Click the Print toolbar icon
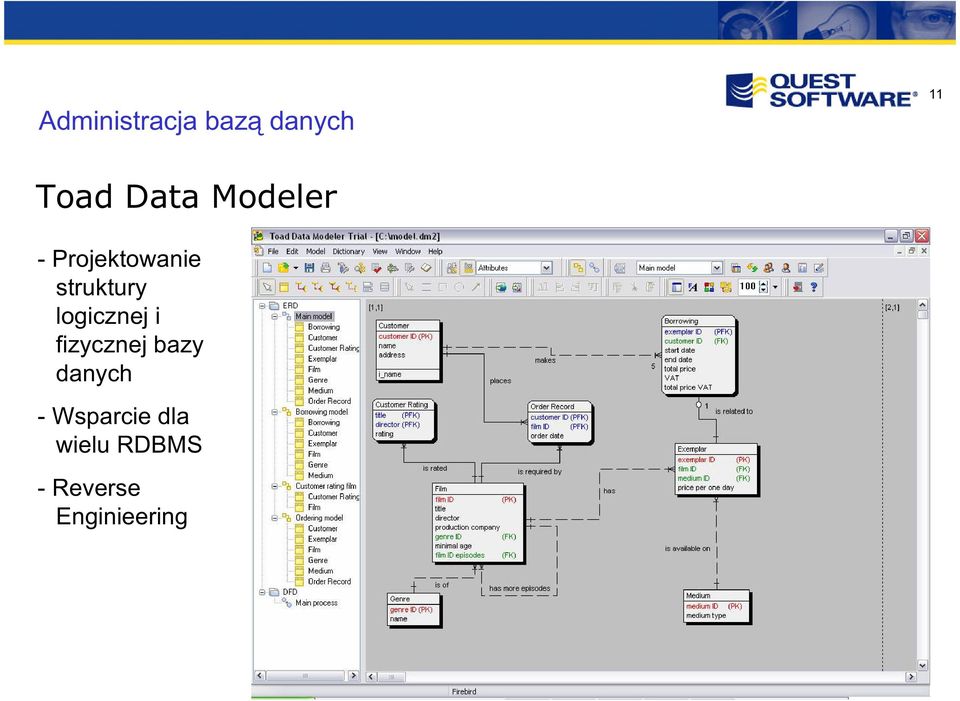The height and width of the screenshot is (701, 960). (326, 268)
